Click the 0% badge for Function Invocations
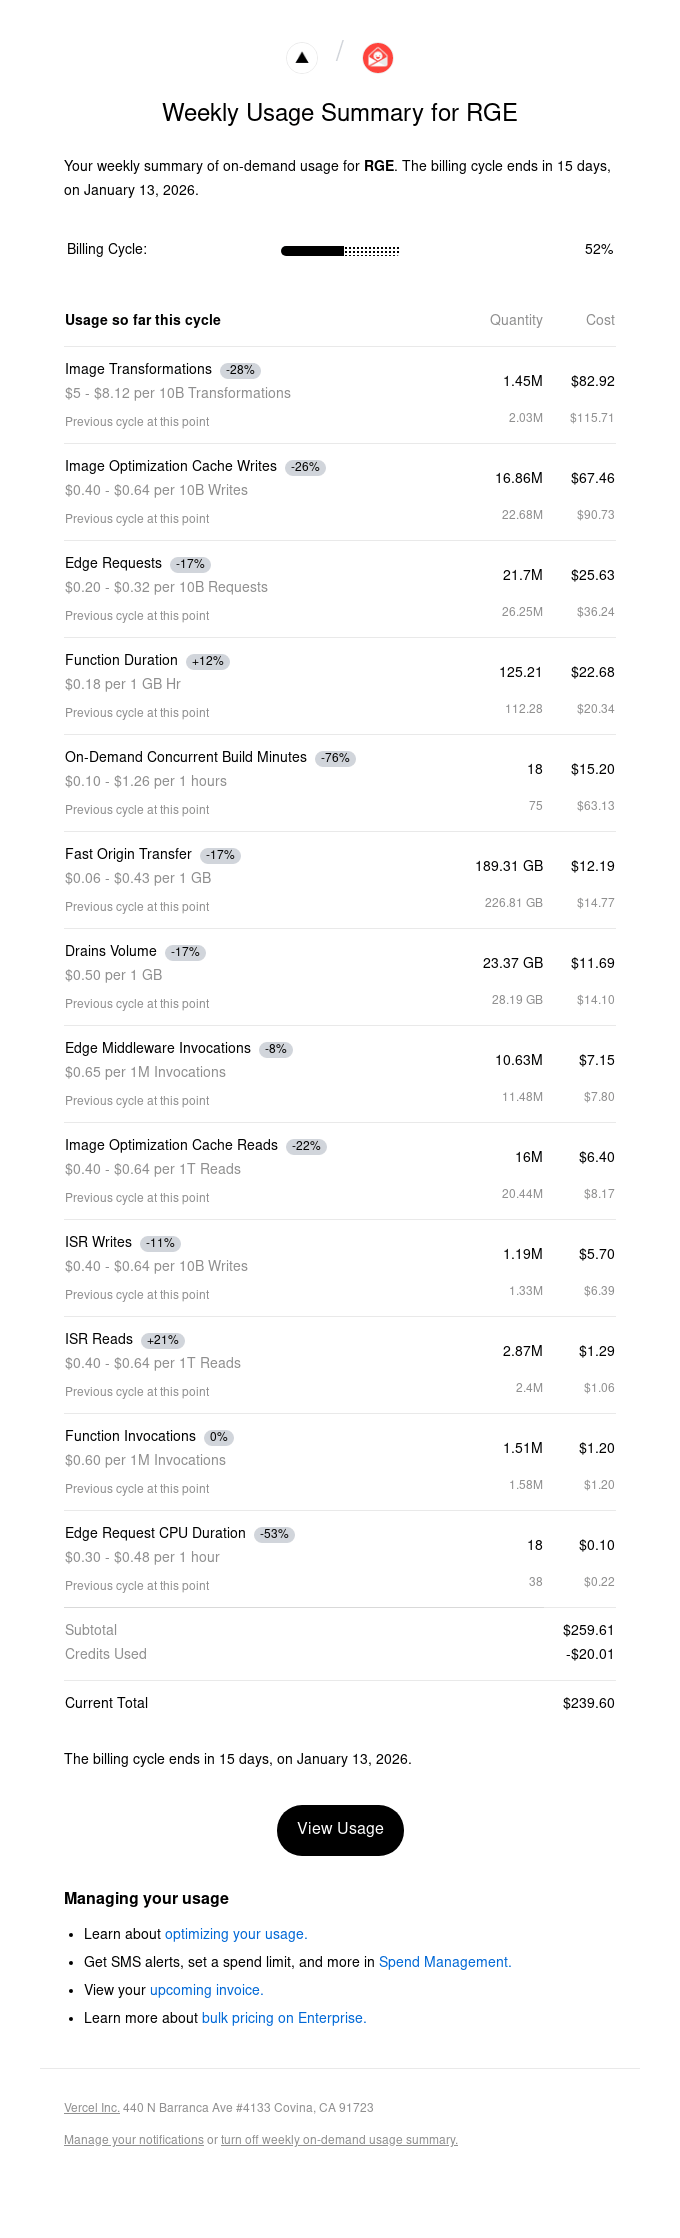 (x=218, y=1437)
